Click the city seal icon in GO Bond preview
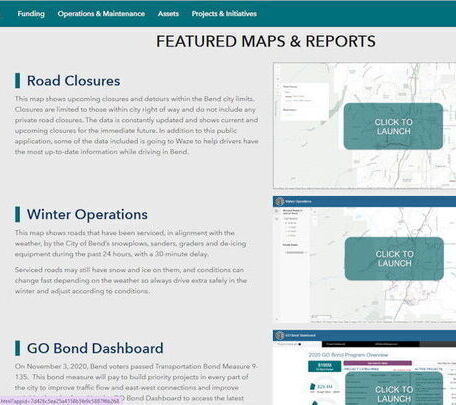456x405 pixels. coord(280,335)
